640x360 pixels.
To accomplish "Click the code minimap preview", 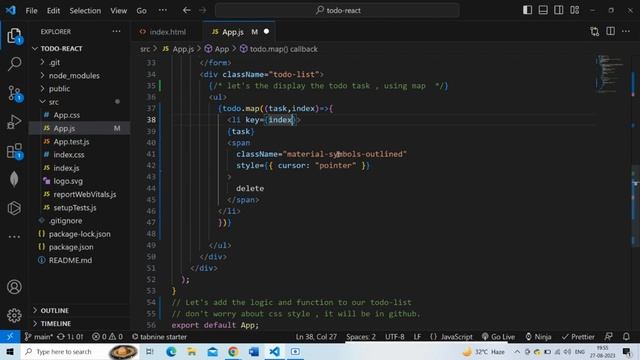I will [x=610, y=73].
